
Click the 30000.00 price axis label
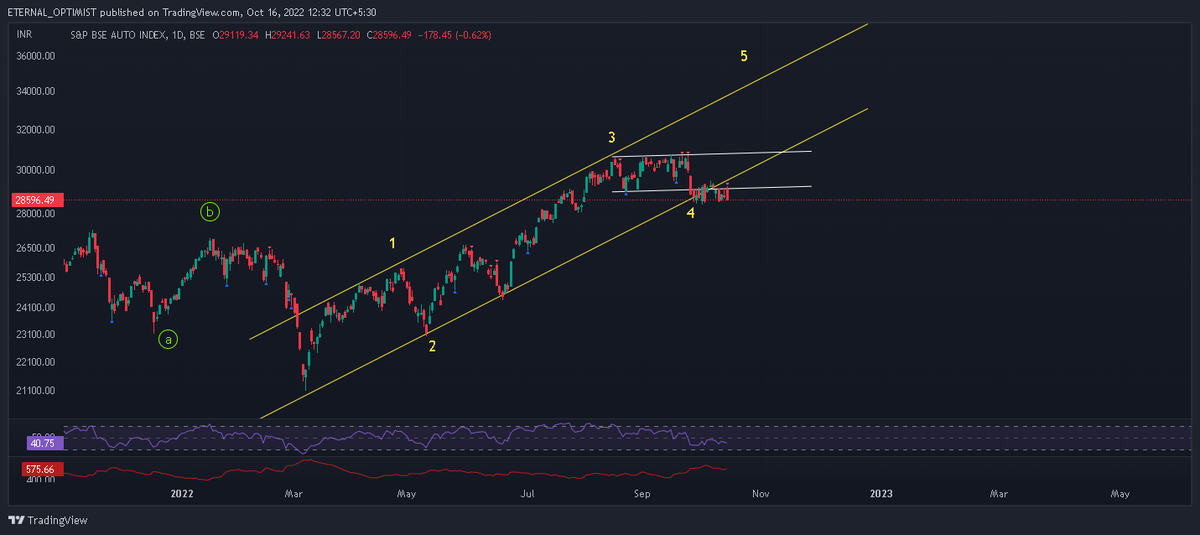(x=36, y=171)
